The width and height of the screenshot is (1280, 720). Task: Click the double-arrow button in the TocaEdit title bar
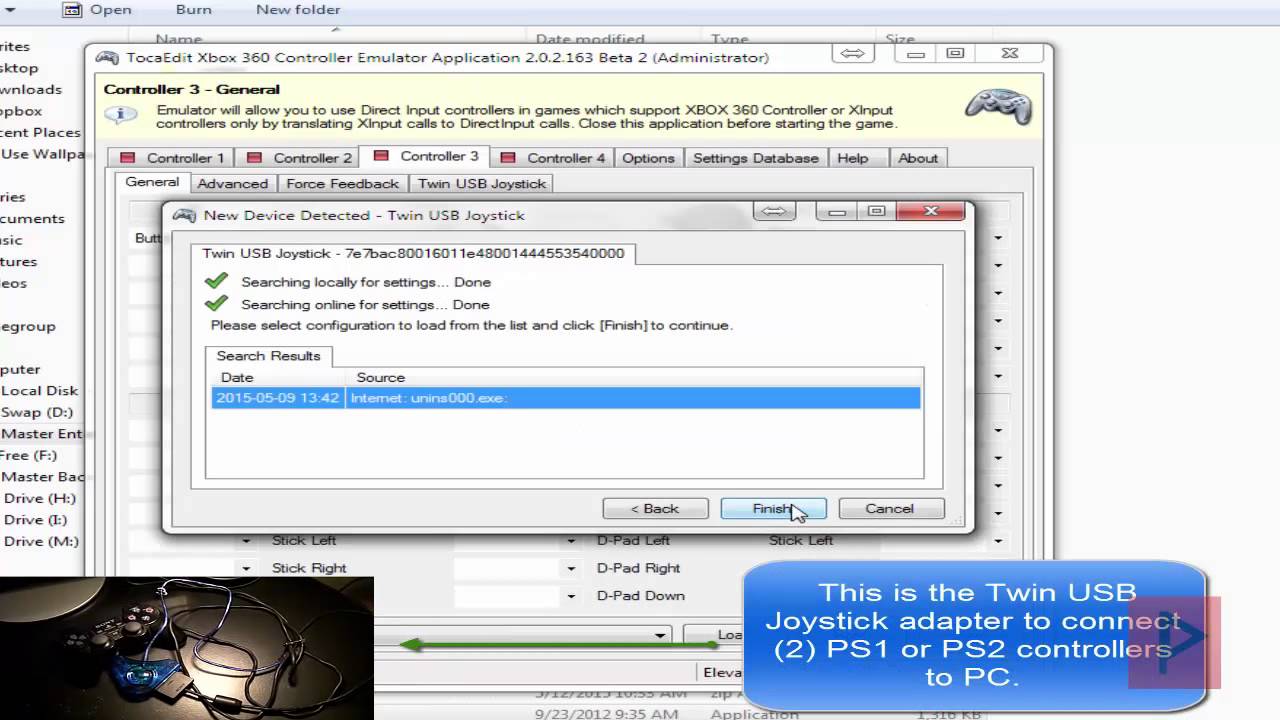[x=852, y=54]
